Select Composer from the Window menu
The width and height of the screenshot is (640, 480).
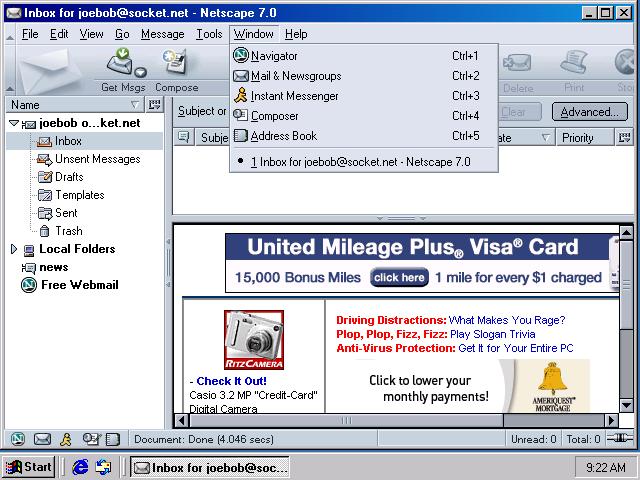(x=364, y=116)
